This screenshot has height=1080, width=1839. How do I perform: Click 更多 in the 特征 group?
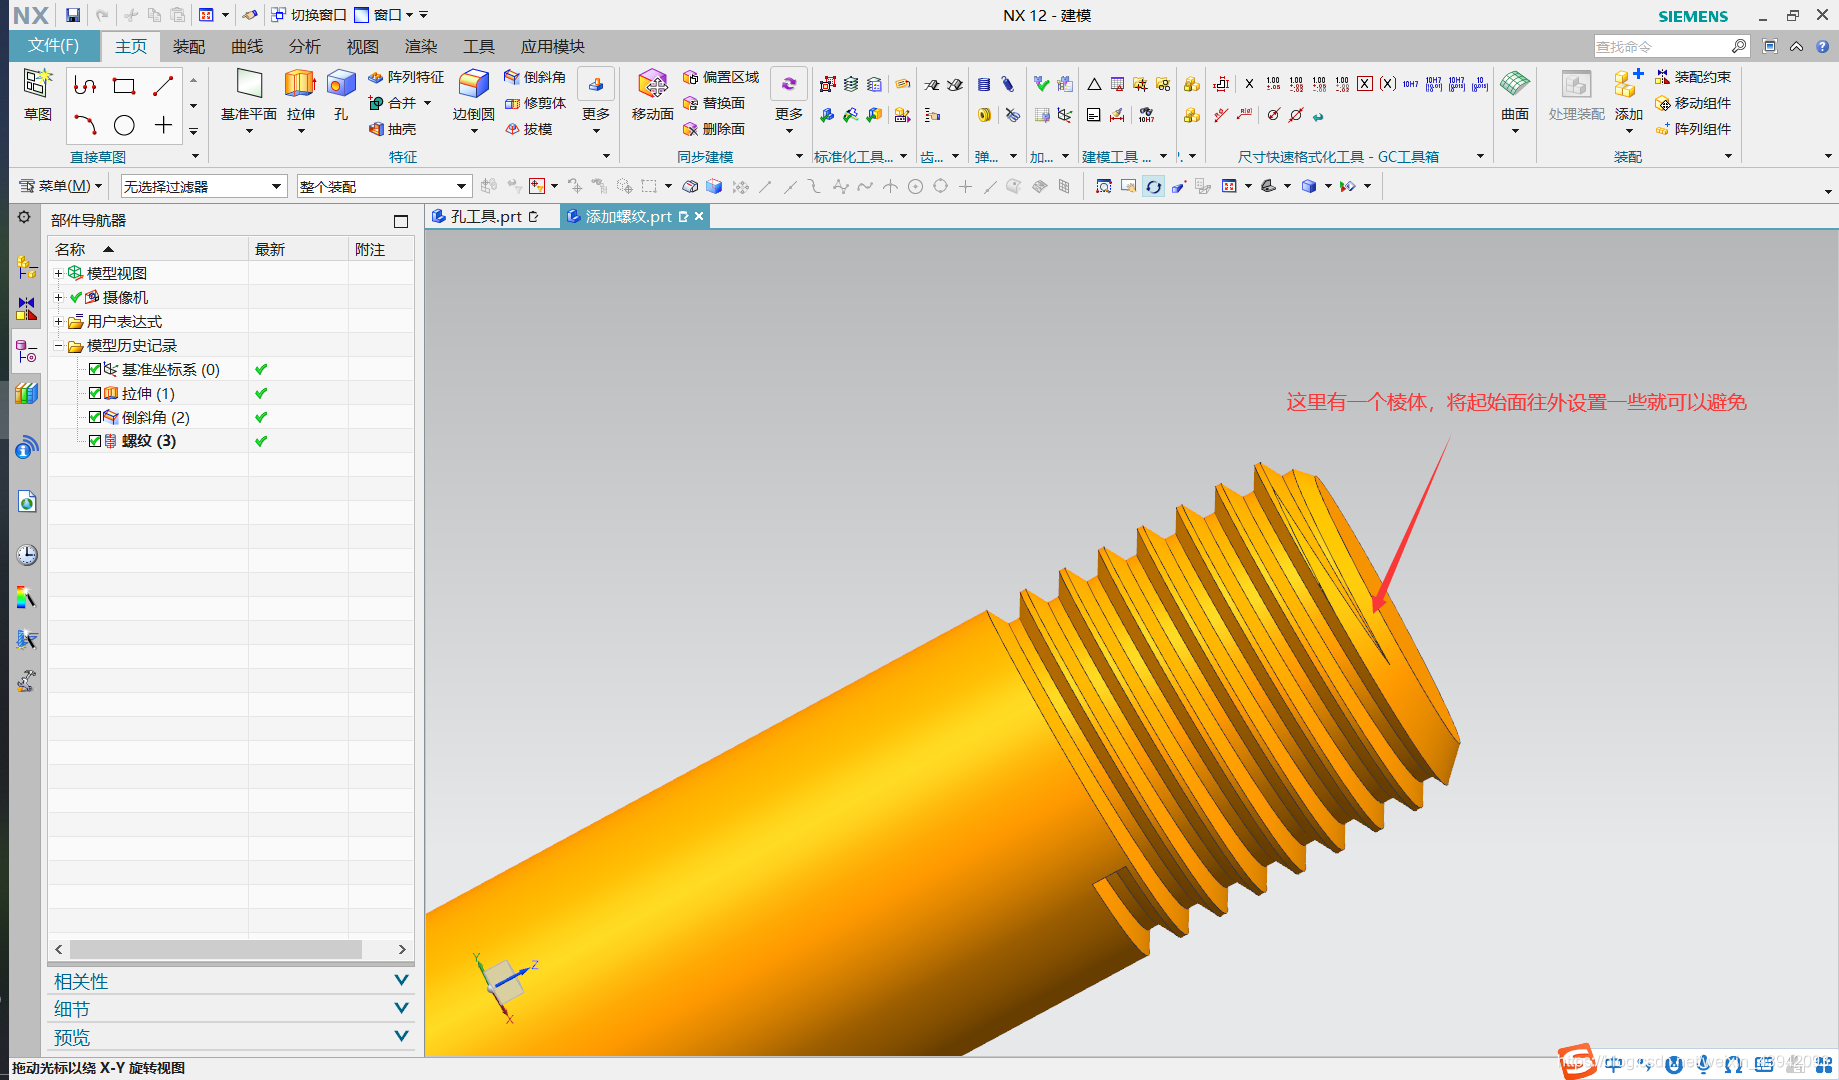click(x=596, y=101)
